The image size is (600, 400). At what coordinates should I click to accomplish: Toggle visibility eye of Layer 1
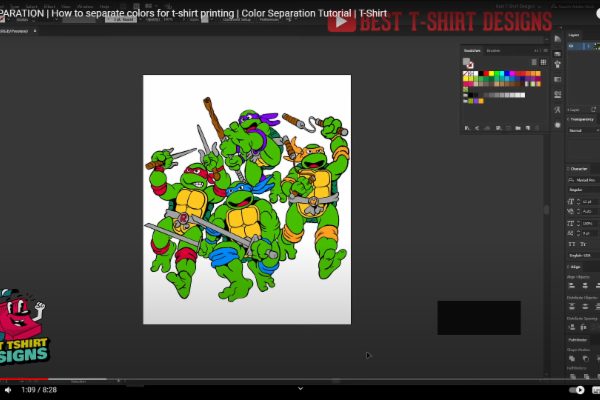[x=570, y=47]
